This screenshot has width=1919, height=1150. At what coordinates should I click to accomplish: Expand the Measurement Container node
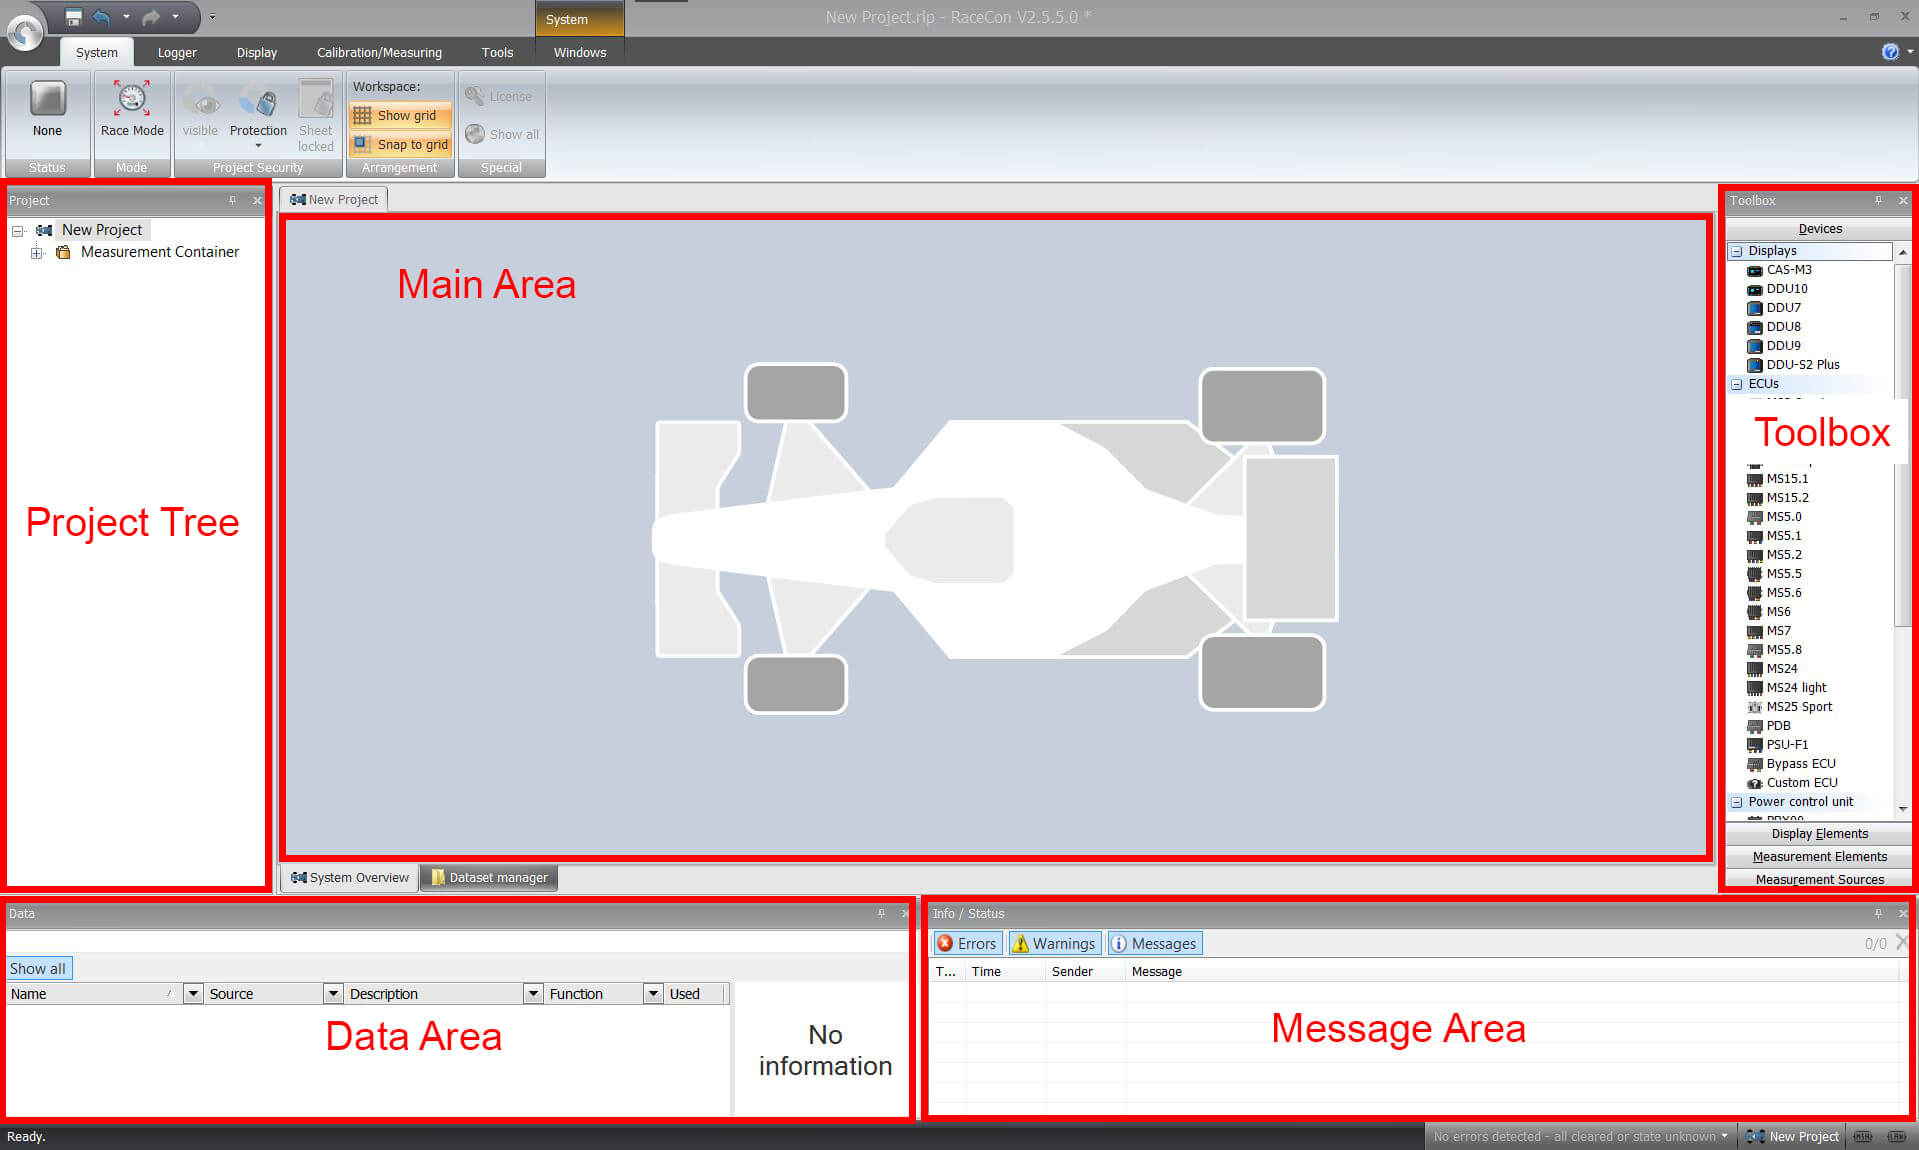(37, 253)
